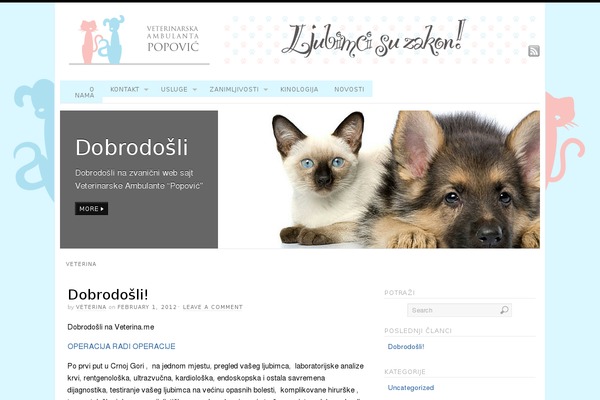Click the search magnifier icon
This screenshot has width=600, height=400.
504,310
